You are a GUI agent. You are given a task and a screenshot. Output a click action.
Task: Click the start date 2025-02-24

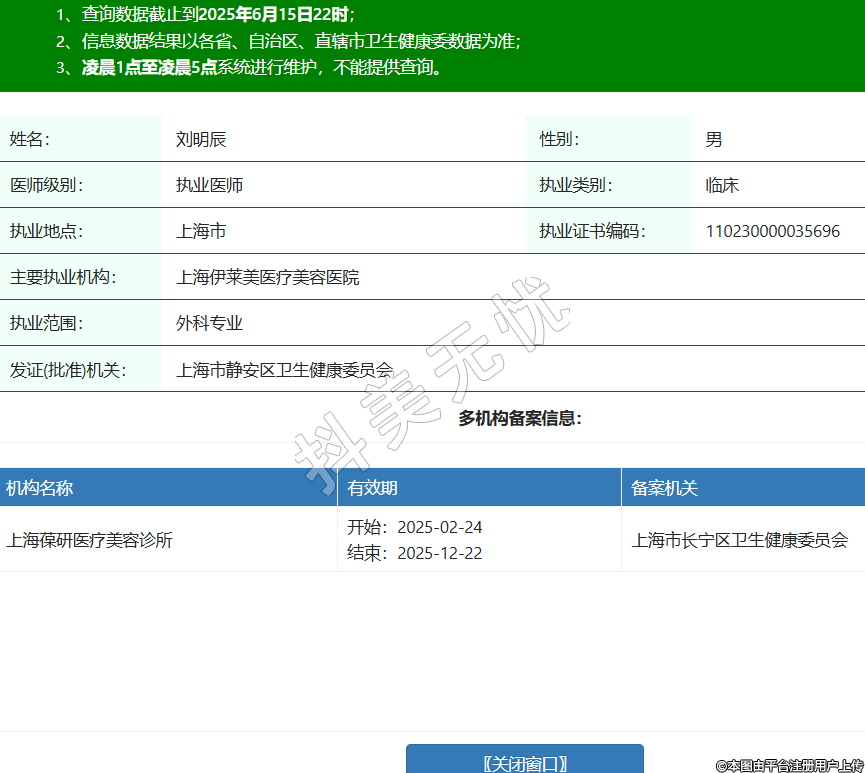[439, 527]
